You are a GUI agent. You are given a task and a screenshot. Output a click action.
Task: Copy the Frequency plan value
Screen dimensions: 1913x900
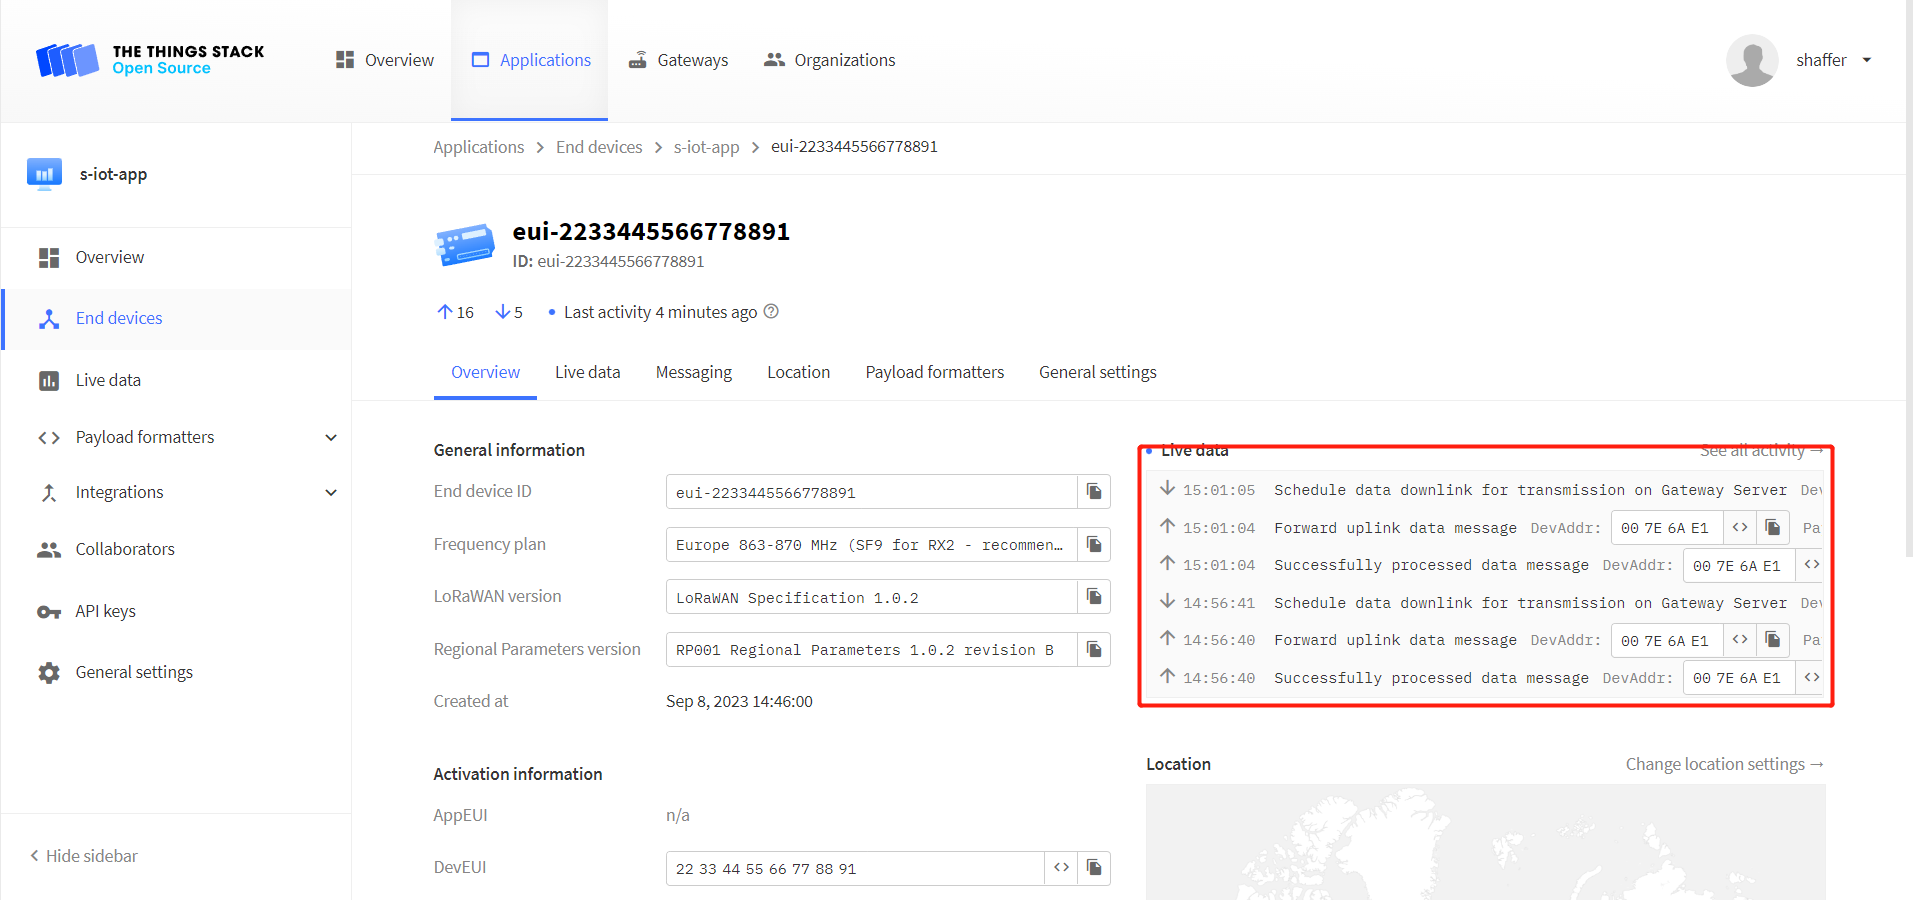click(1094, 545)
